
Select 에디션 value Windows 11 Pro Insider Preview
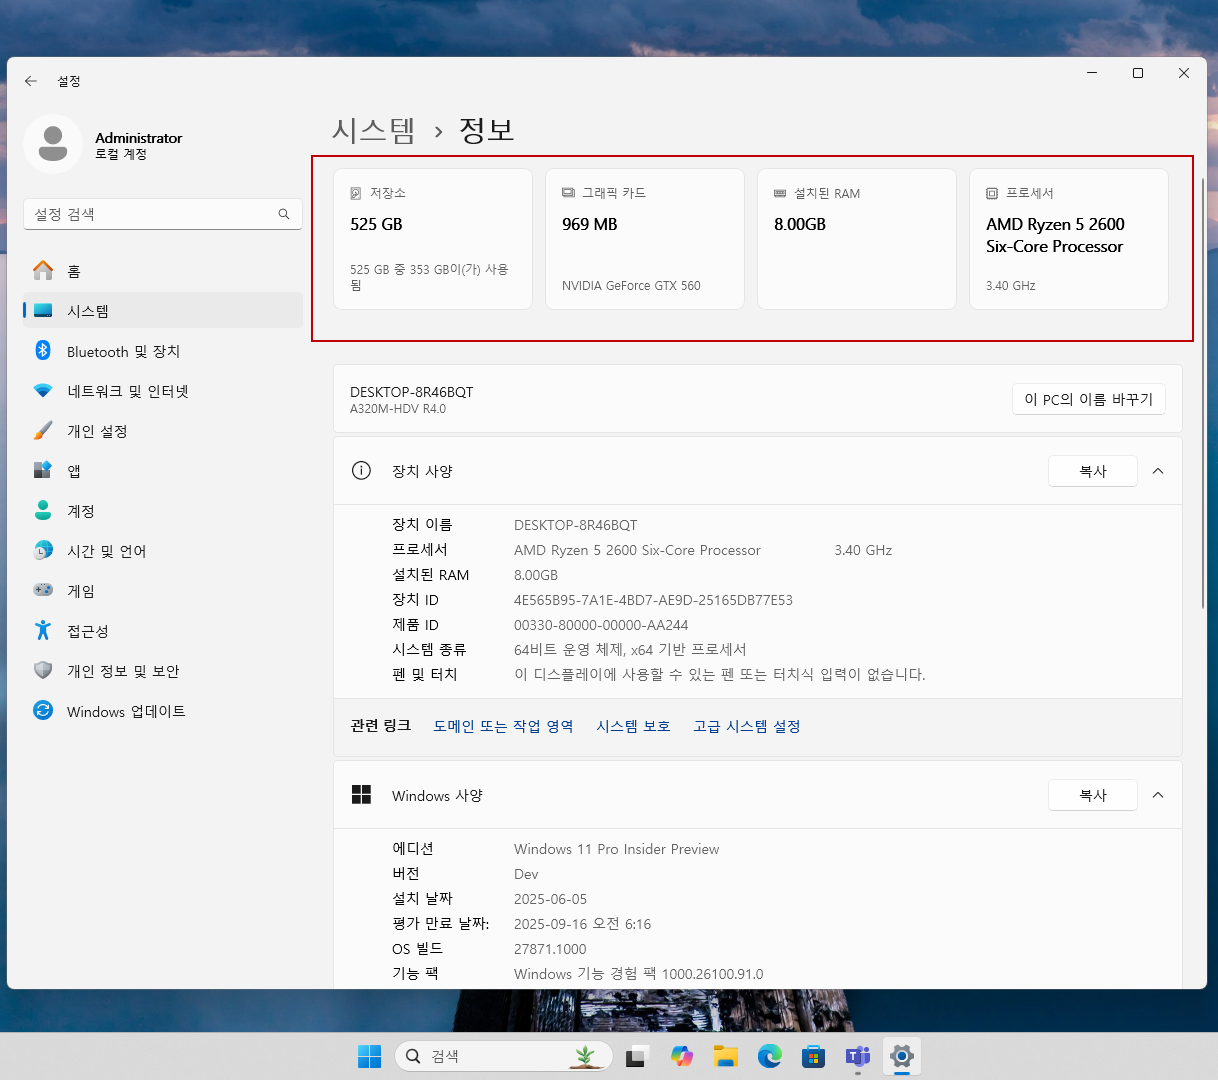pos(617,849)
